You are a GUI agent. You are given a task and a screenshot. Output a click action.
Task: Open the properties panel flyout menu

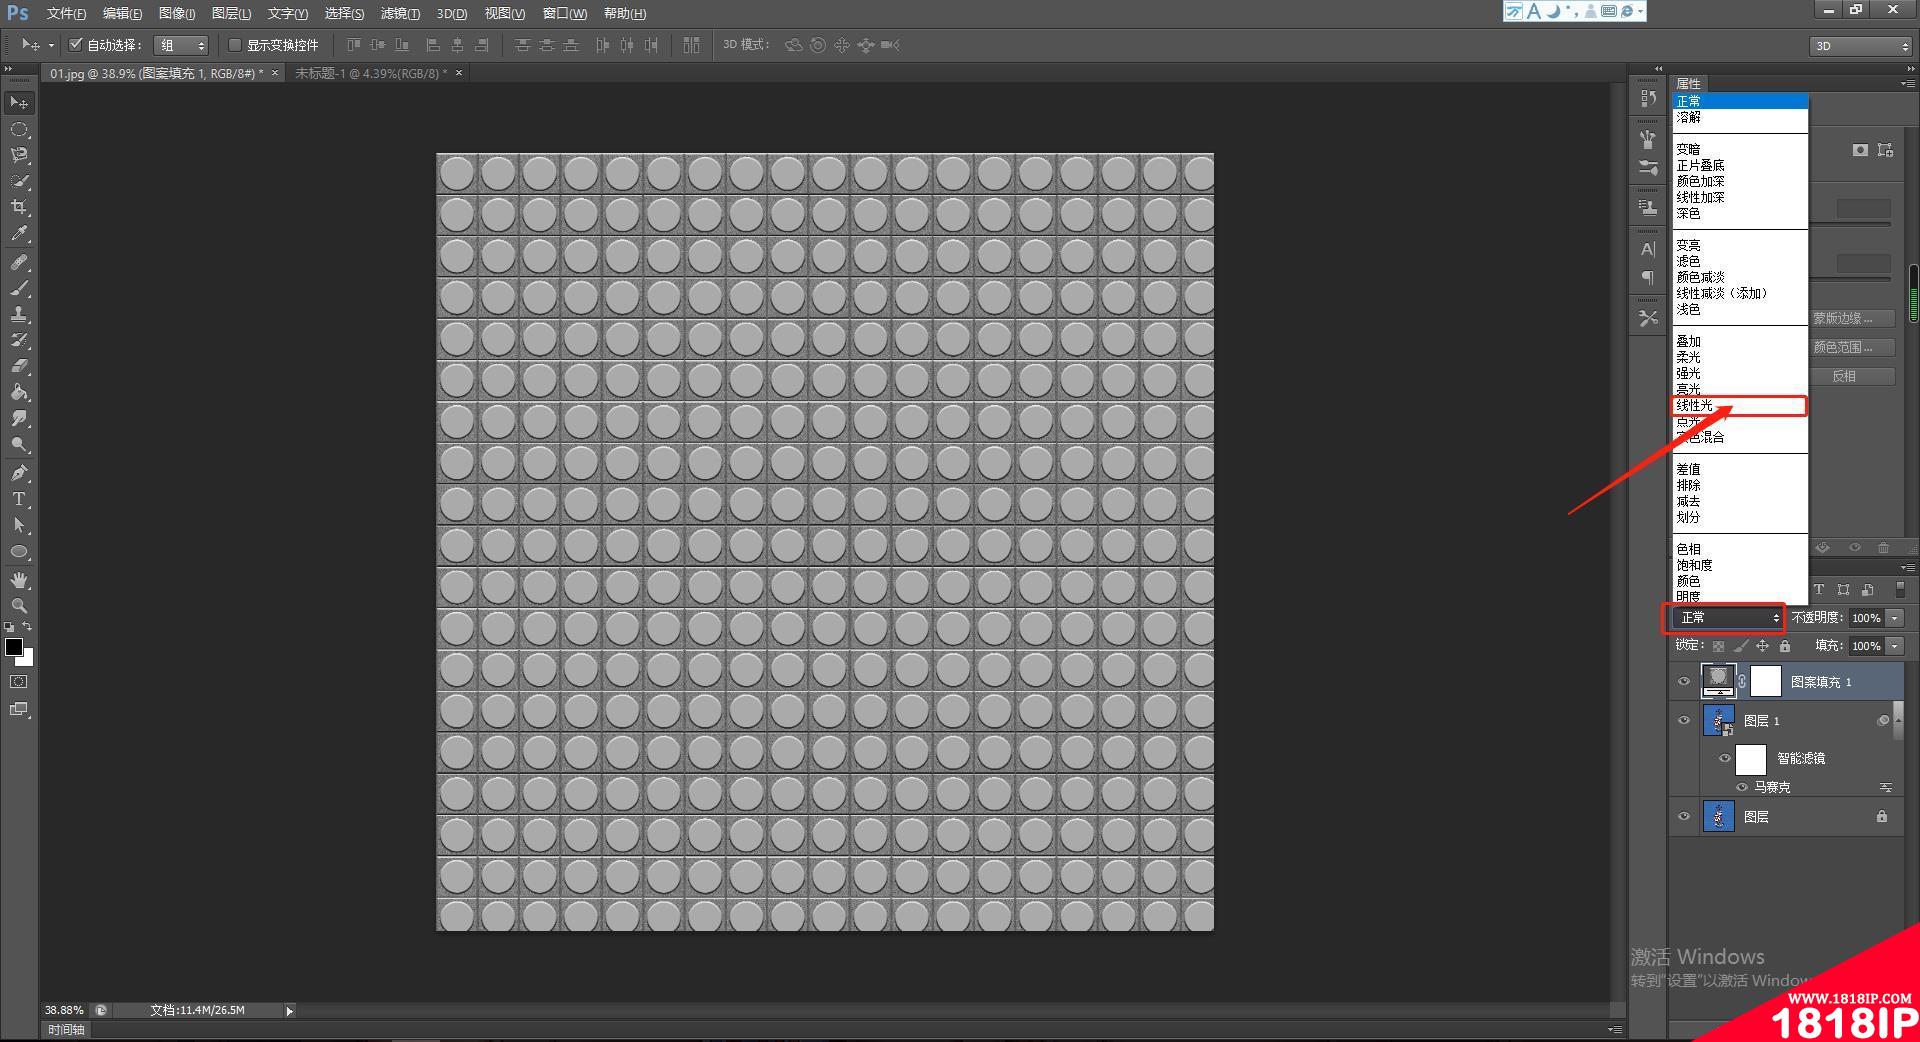[1908, 84]
